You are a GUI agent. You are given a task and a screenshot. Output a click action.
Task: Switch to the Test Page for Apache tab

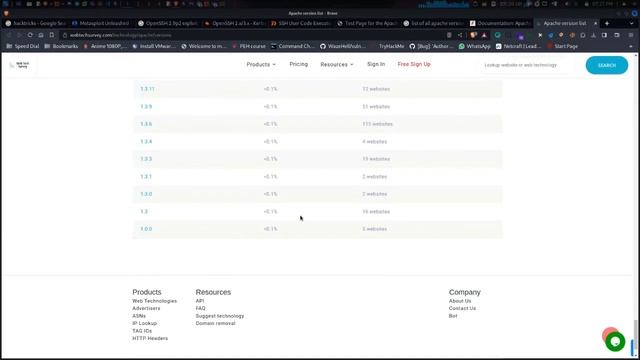[x=367, y=24]
